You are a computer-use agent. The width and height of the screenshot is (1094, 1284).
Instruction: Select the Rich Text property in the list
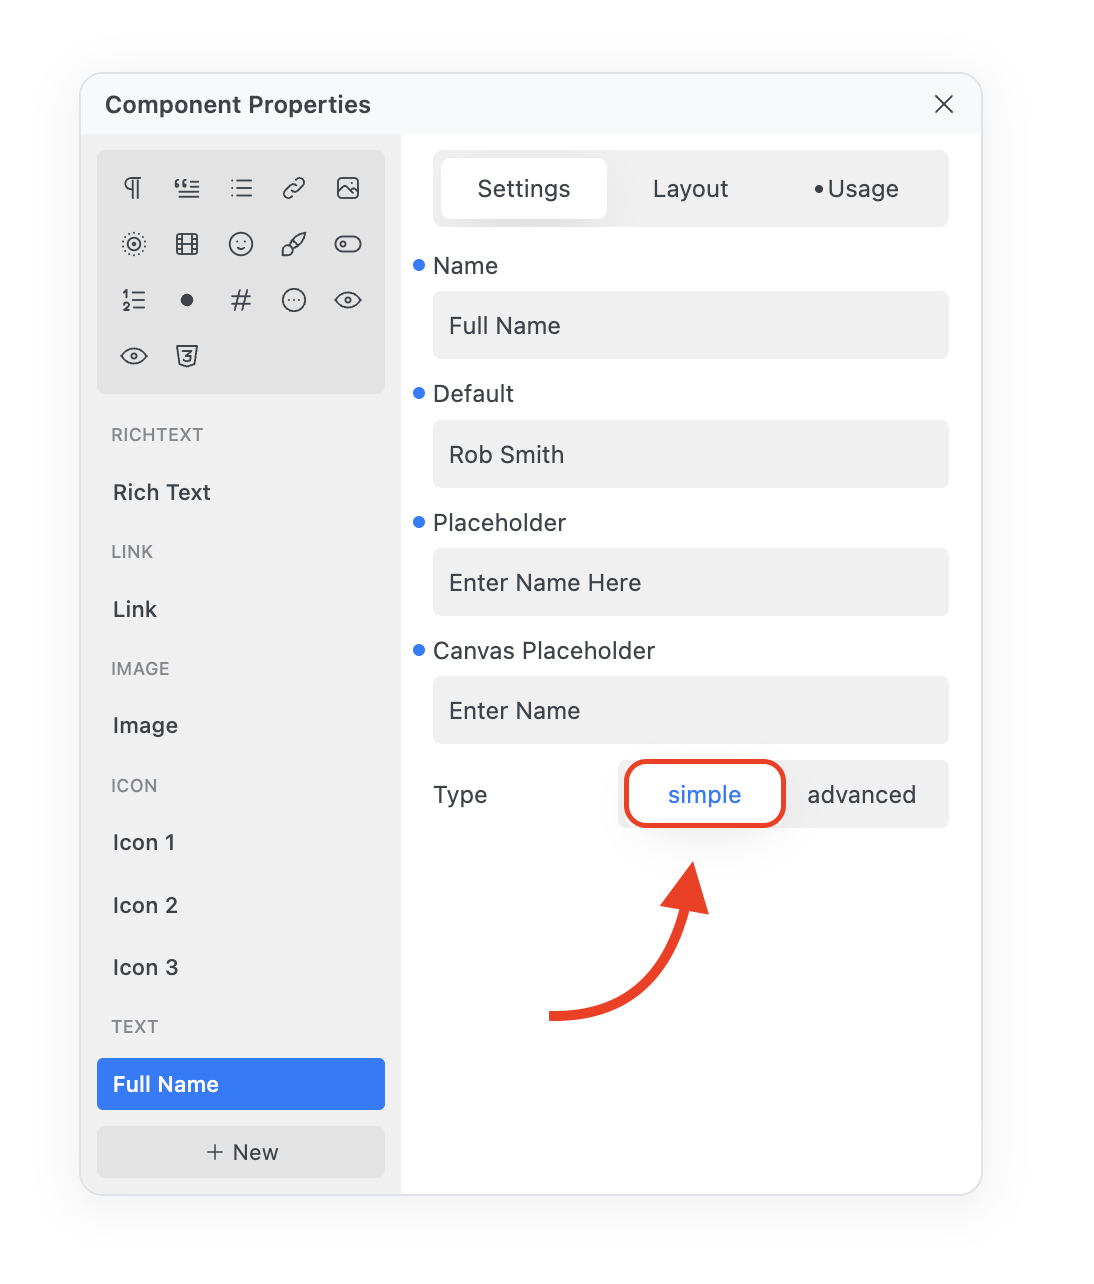[162, 492]
